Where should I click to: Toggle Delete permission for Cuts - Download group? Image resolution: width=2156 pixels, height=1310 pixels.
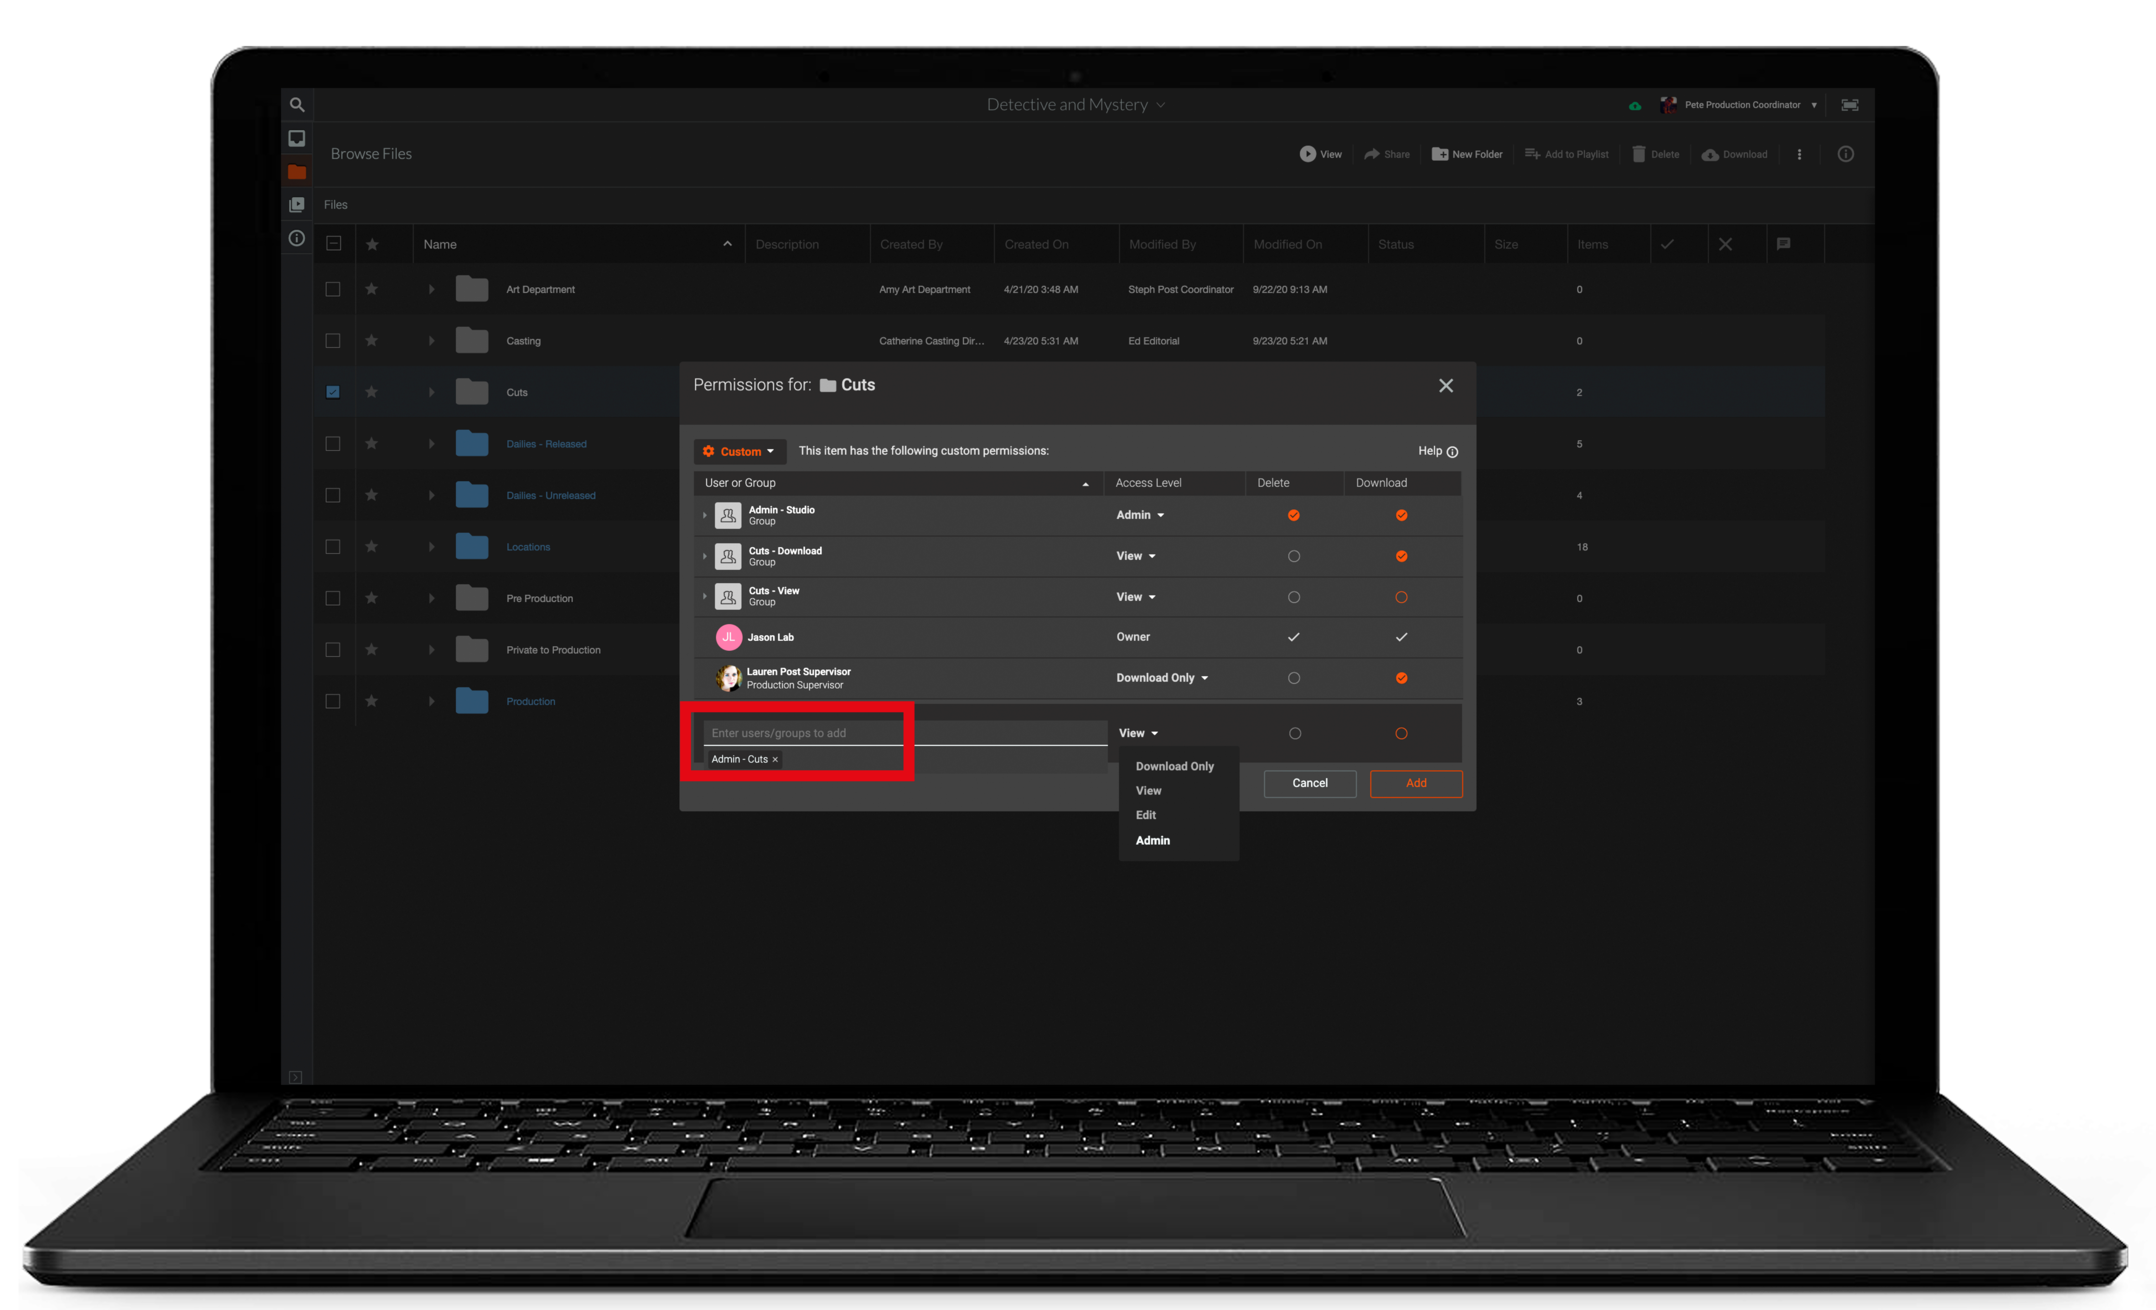(1293, 556)
